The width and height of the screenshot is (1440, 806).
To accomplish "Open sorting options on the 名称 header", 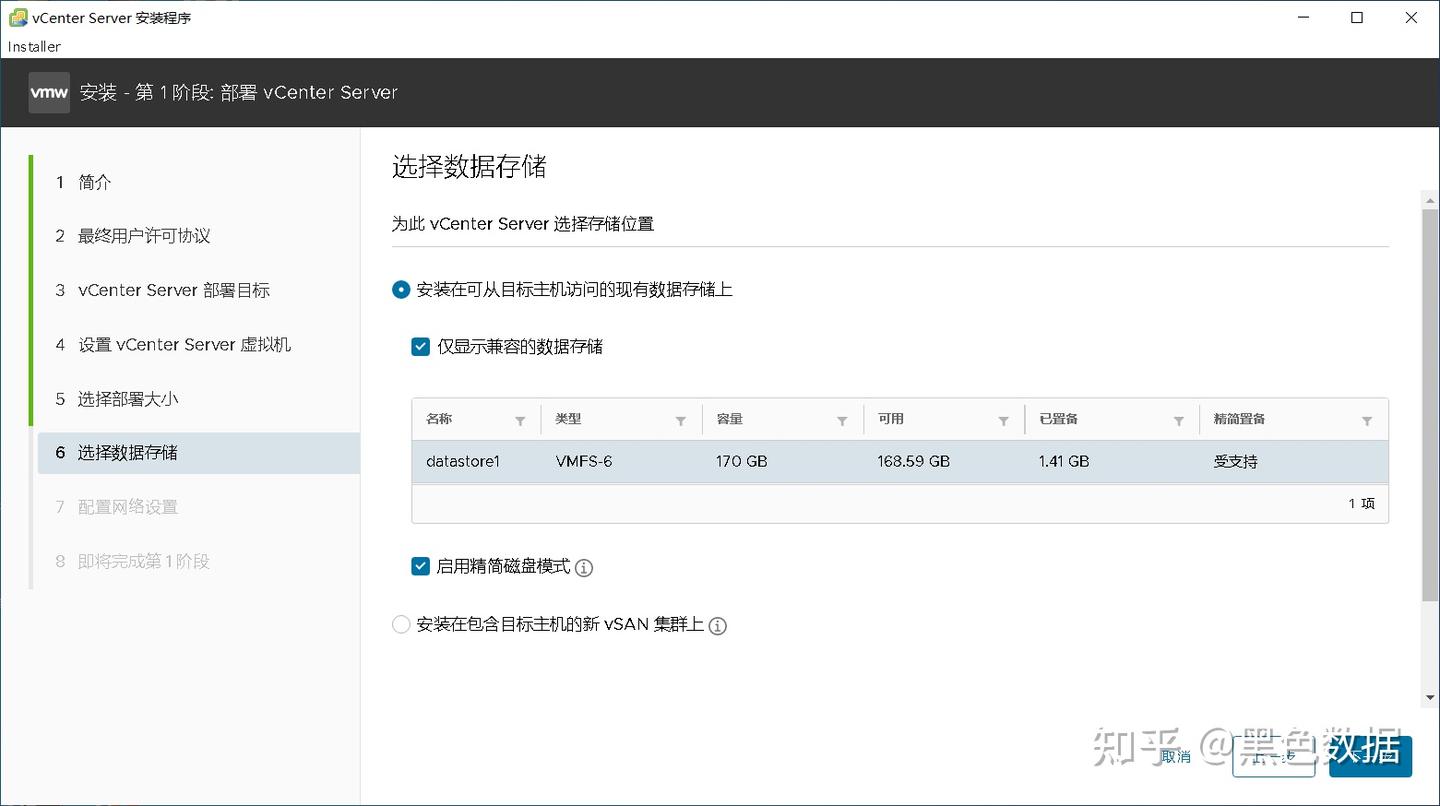I will tap(440, 419).
